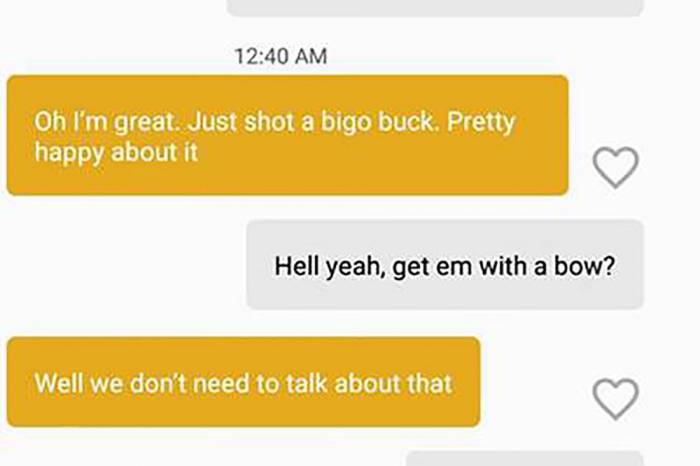Viewport: 700px width, 466px height.
Task: Open the partially visible gray bubble at bottom
Action: pos(525,459)
